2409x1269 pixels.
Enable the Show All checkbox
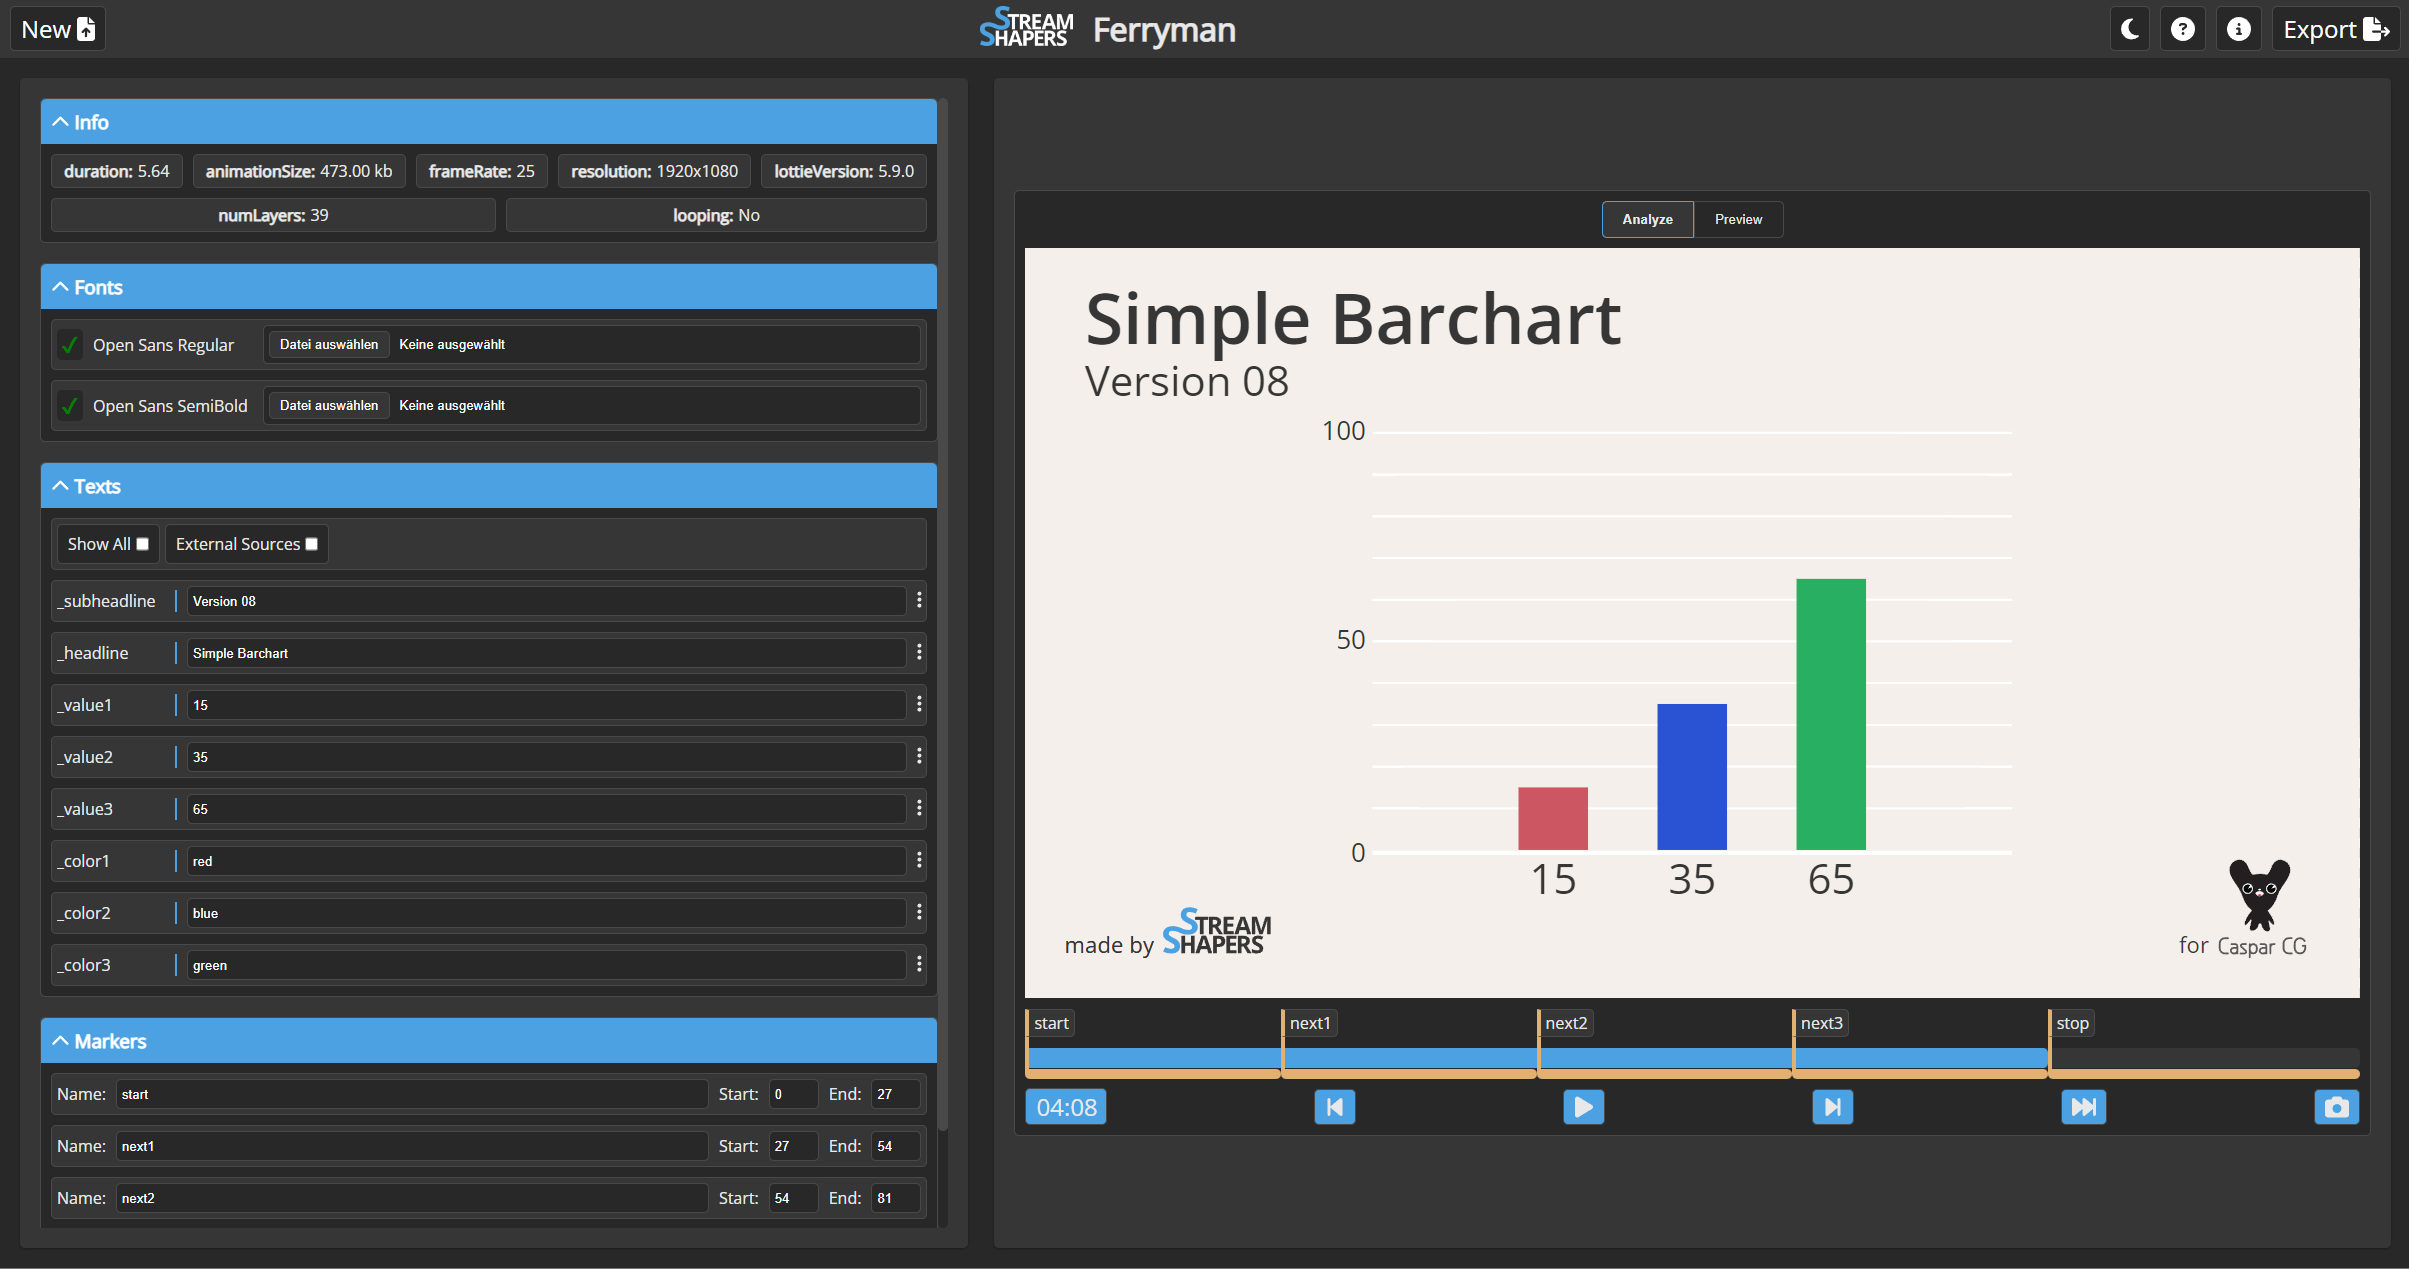142,544
